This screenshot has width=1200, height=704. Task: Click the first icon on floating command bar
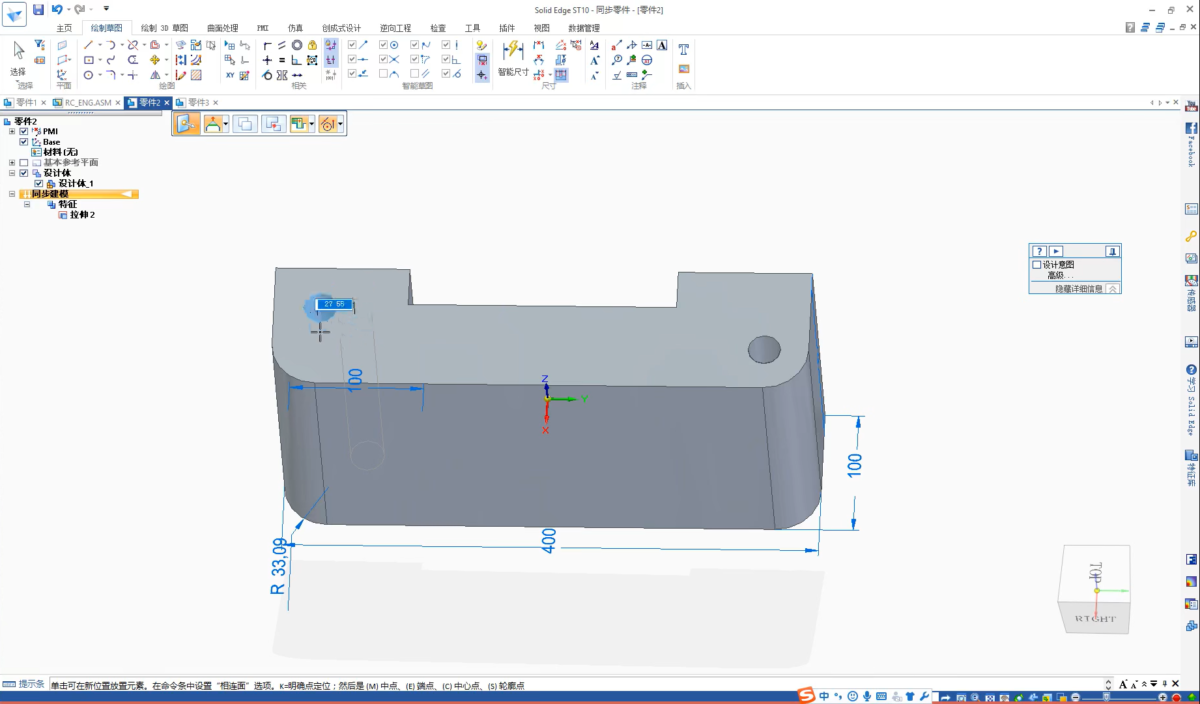[186, 124]
